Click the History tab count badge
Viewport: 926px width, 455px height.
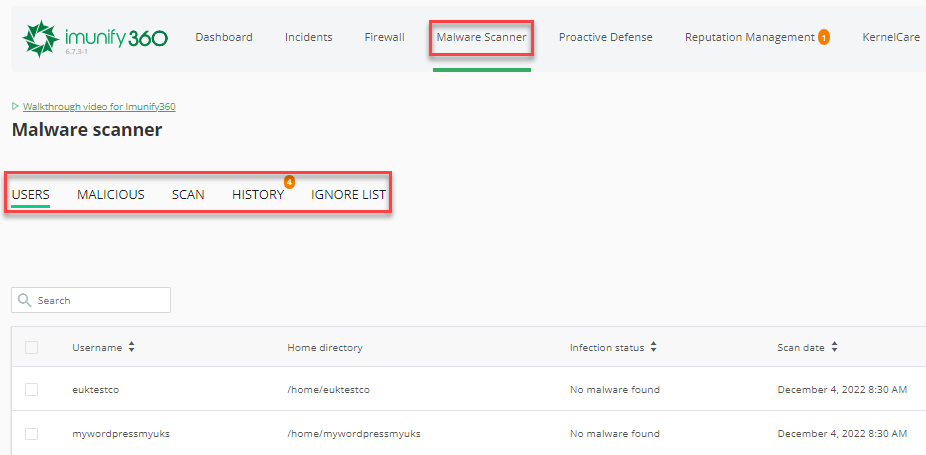(289, 182)
